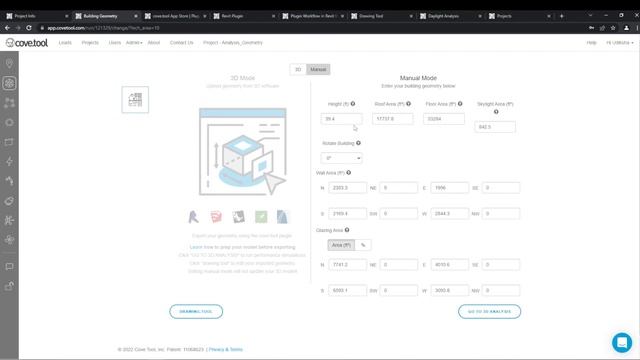Click the Wall Area W input field
This screenshot has width=640, height=360.
[x=449, y=213]
